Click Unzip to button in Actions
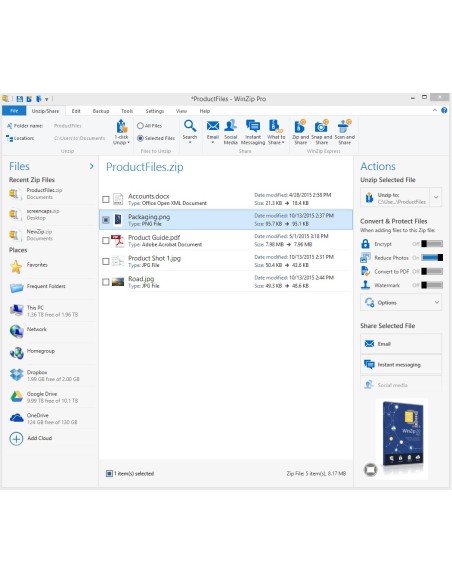The height and width of the screenshot is (584, 452). point(396,197)
